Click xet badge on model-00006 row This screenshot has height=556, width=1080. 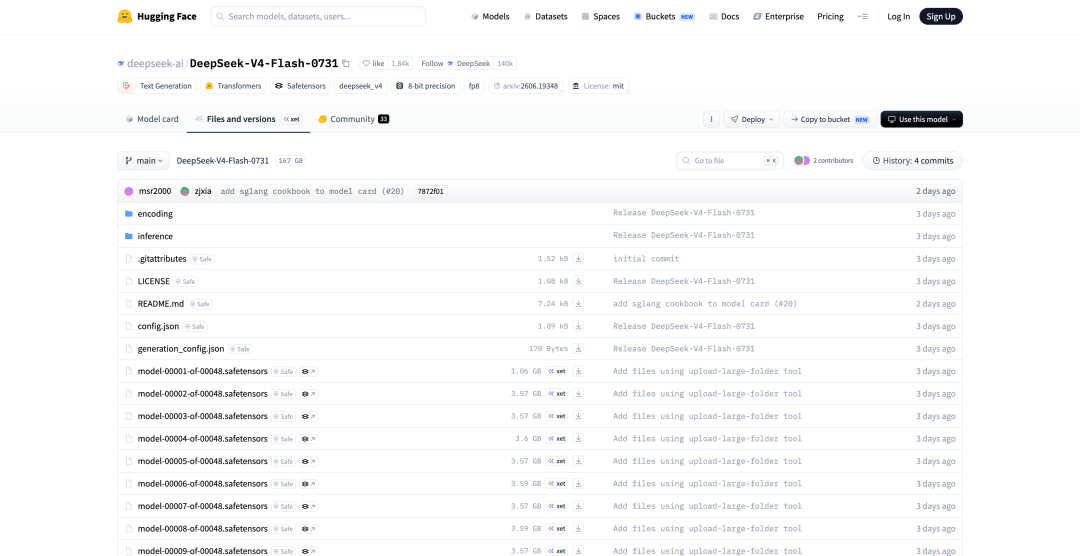[557, 484]
